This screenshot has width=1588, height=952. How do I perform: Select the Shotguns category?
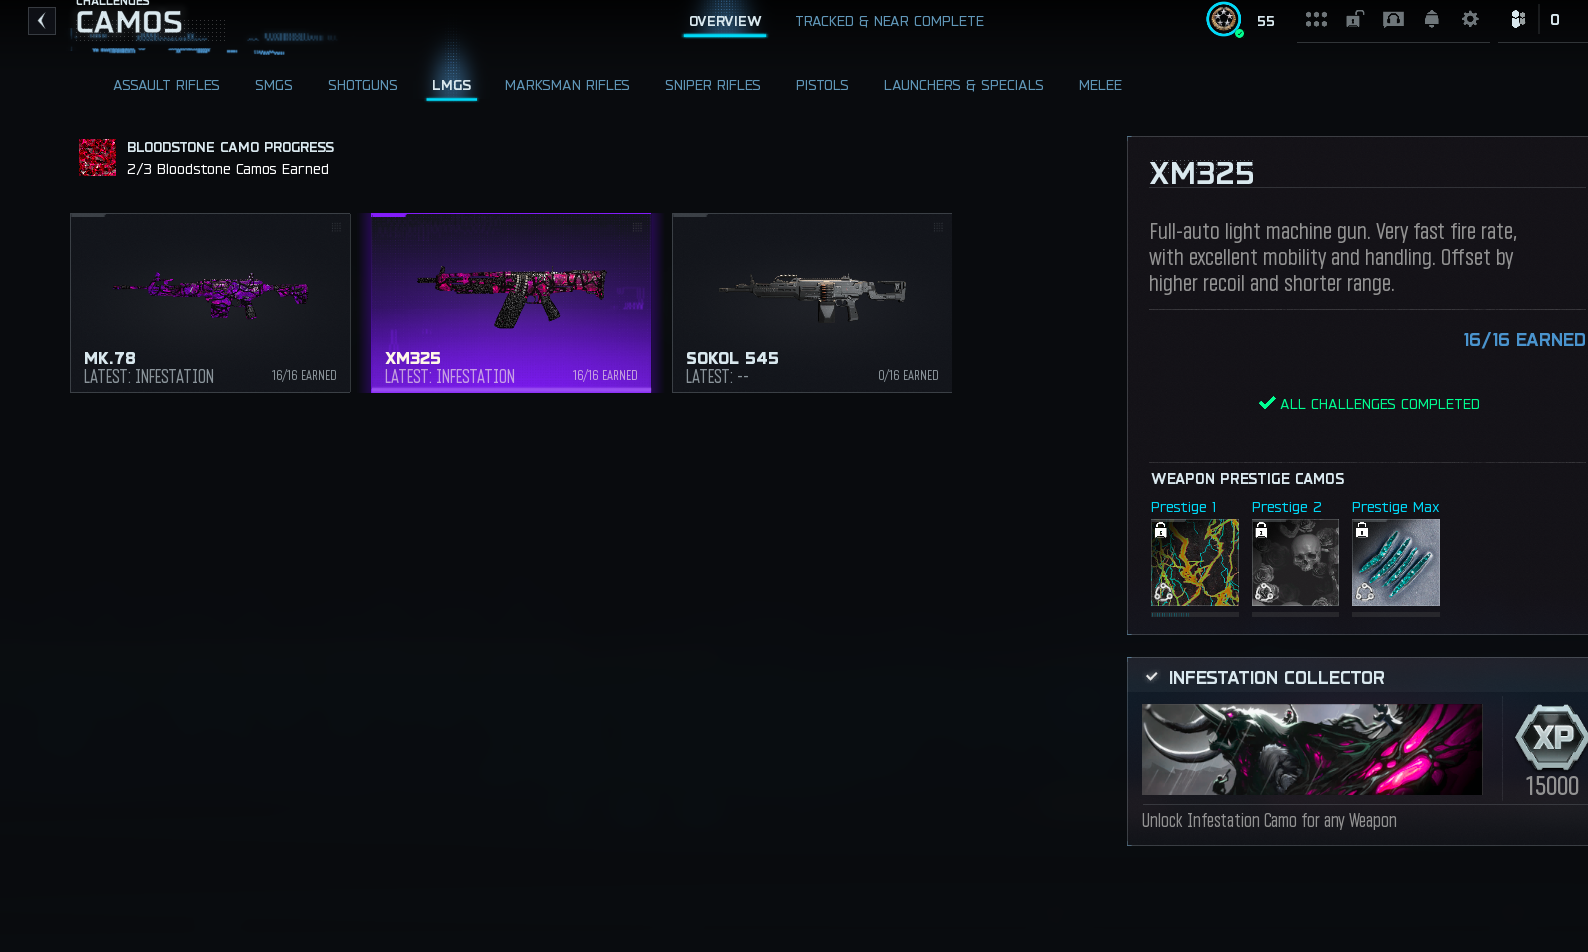(x=363, y=85)
